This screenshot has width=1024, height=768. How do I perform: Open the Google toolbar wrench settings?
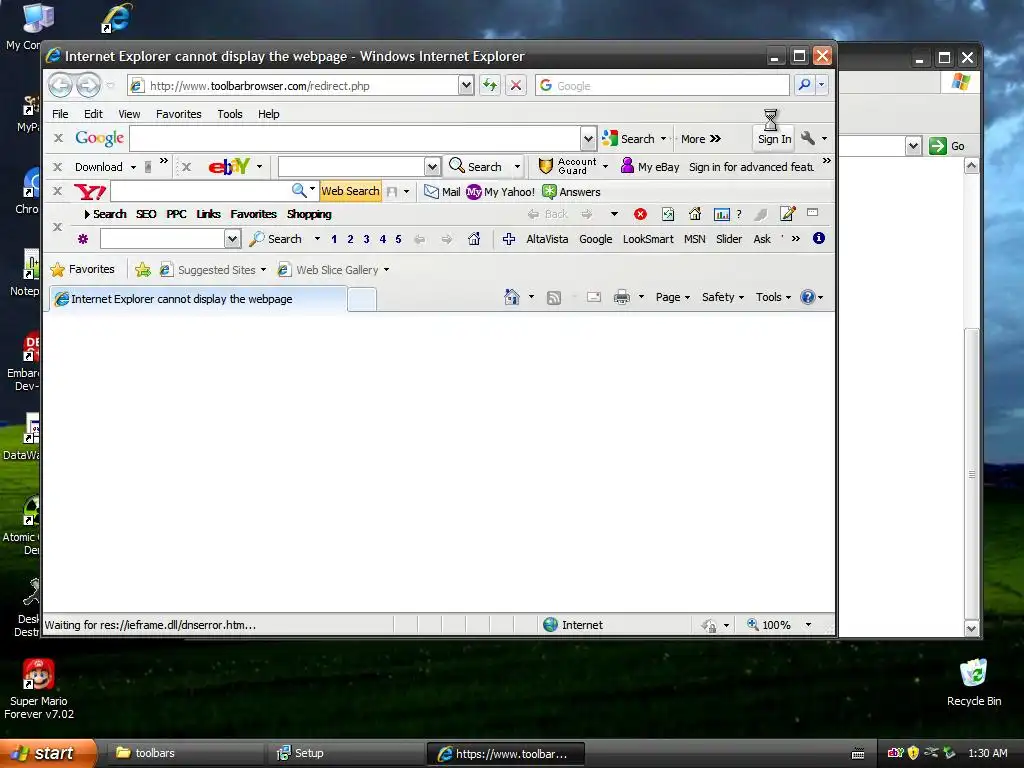click(x=808, y=138)
